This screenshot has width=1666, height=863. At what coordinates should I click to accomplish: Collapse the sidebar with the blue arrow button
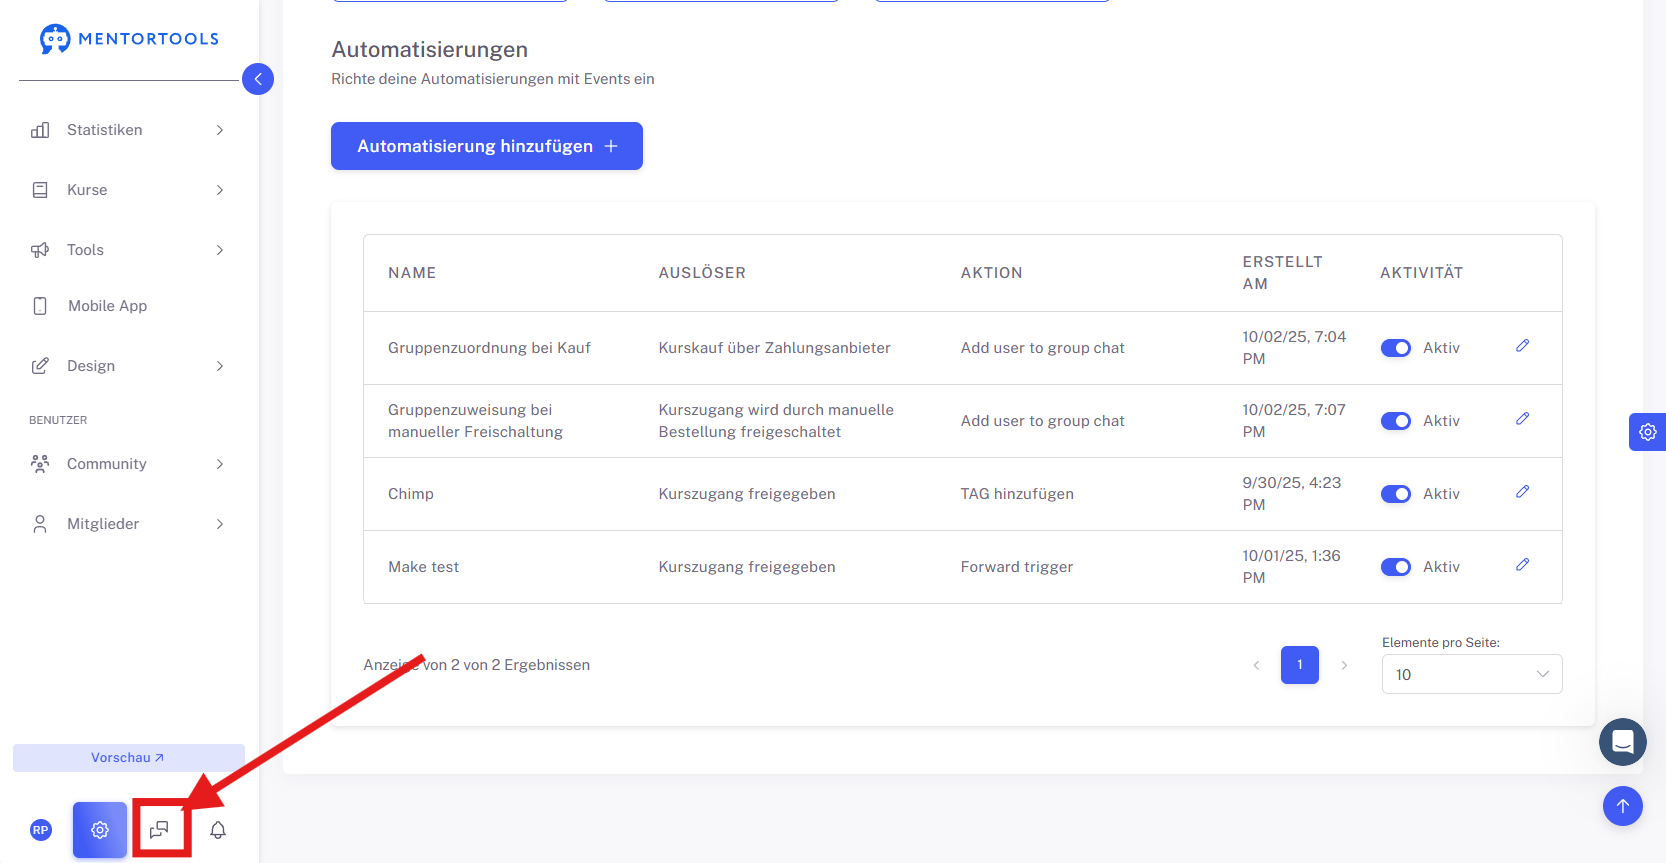pos(258,79)
